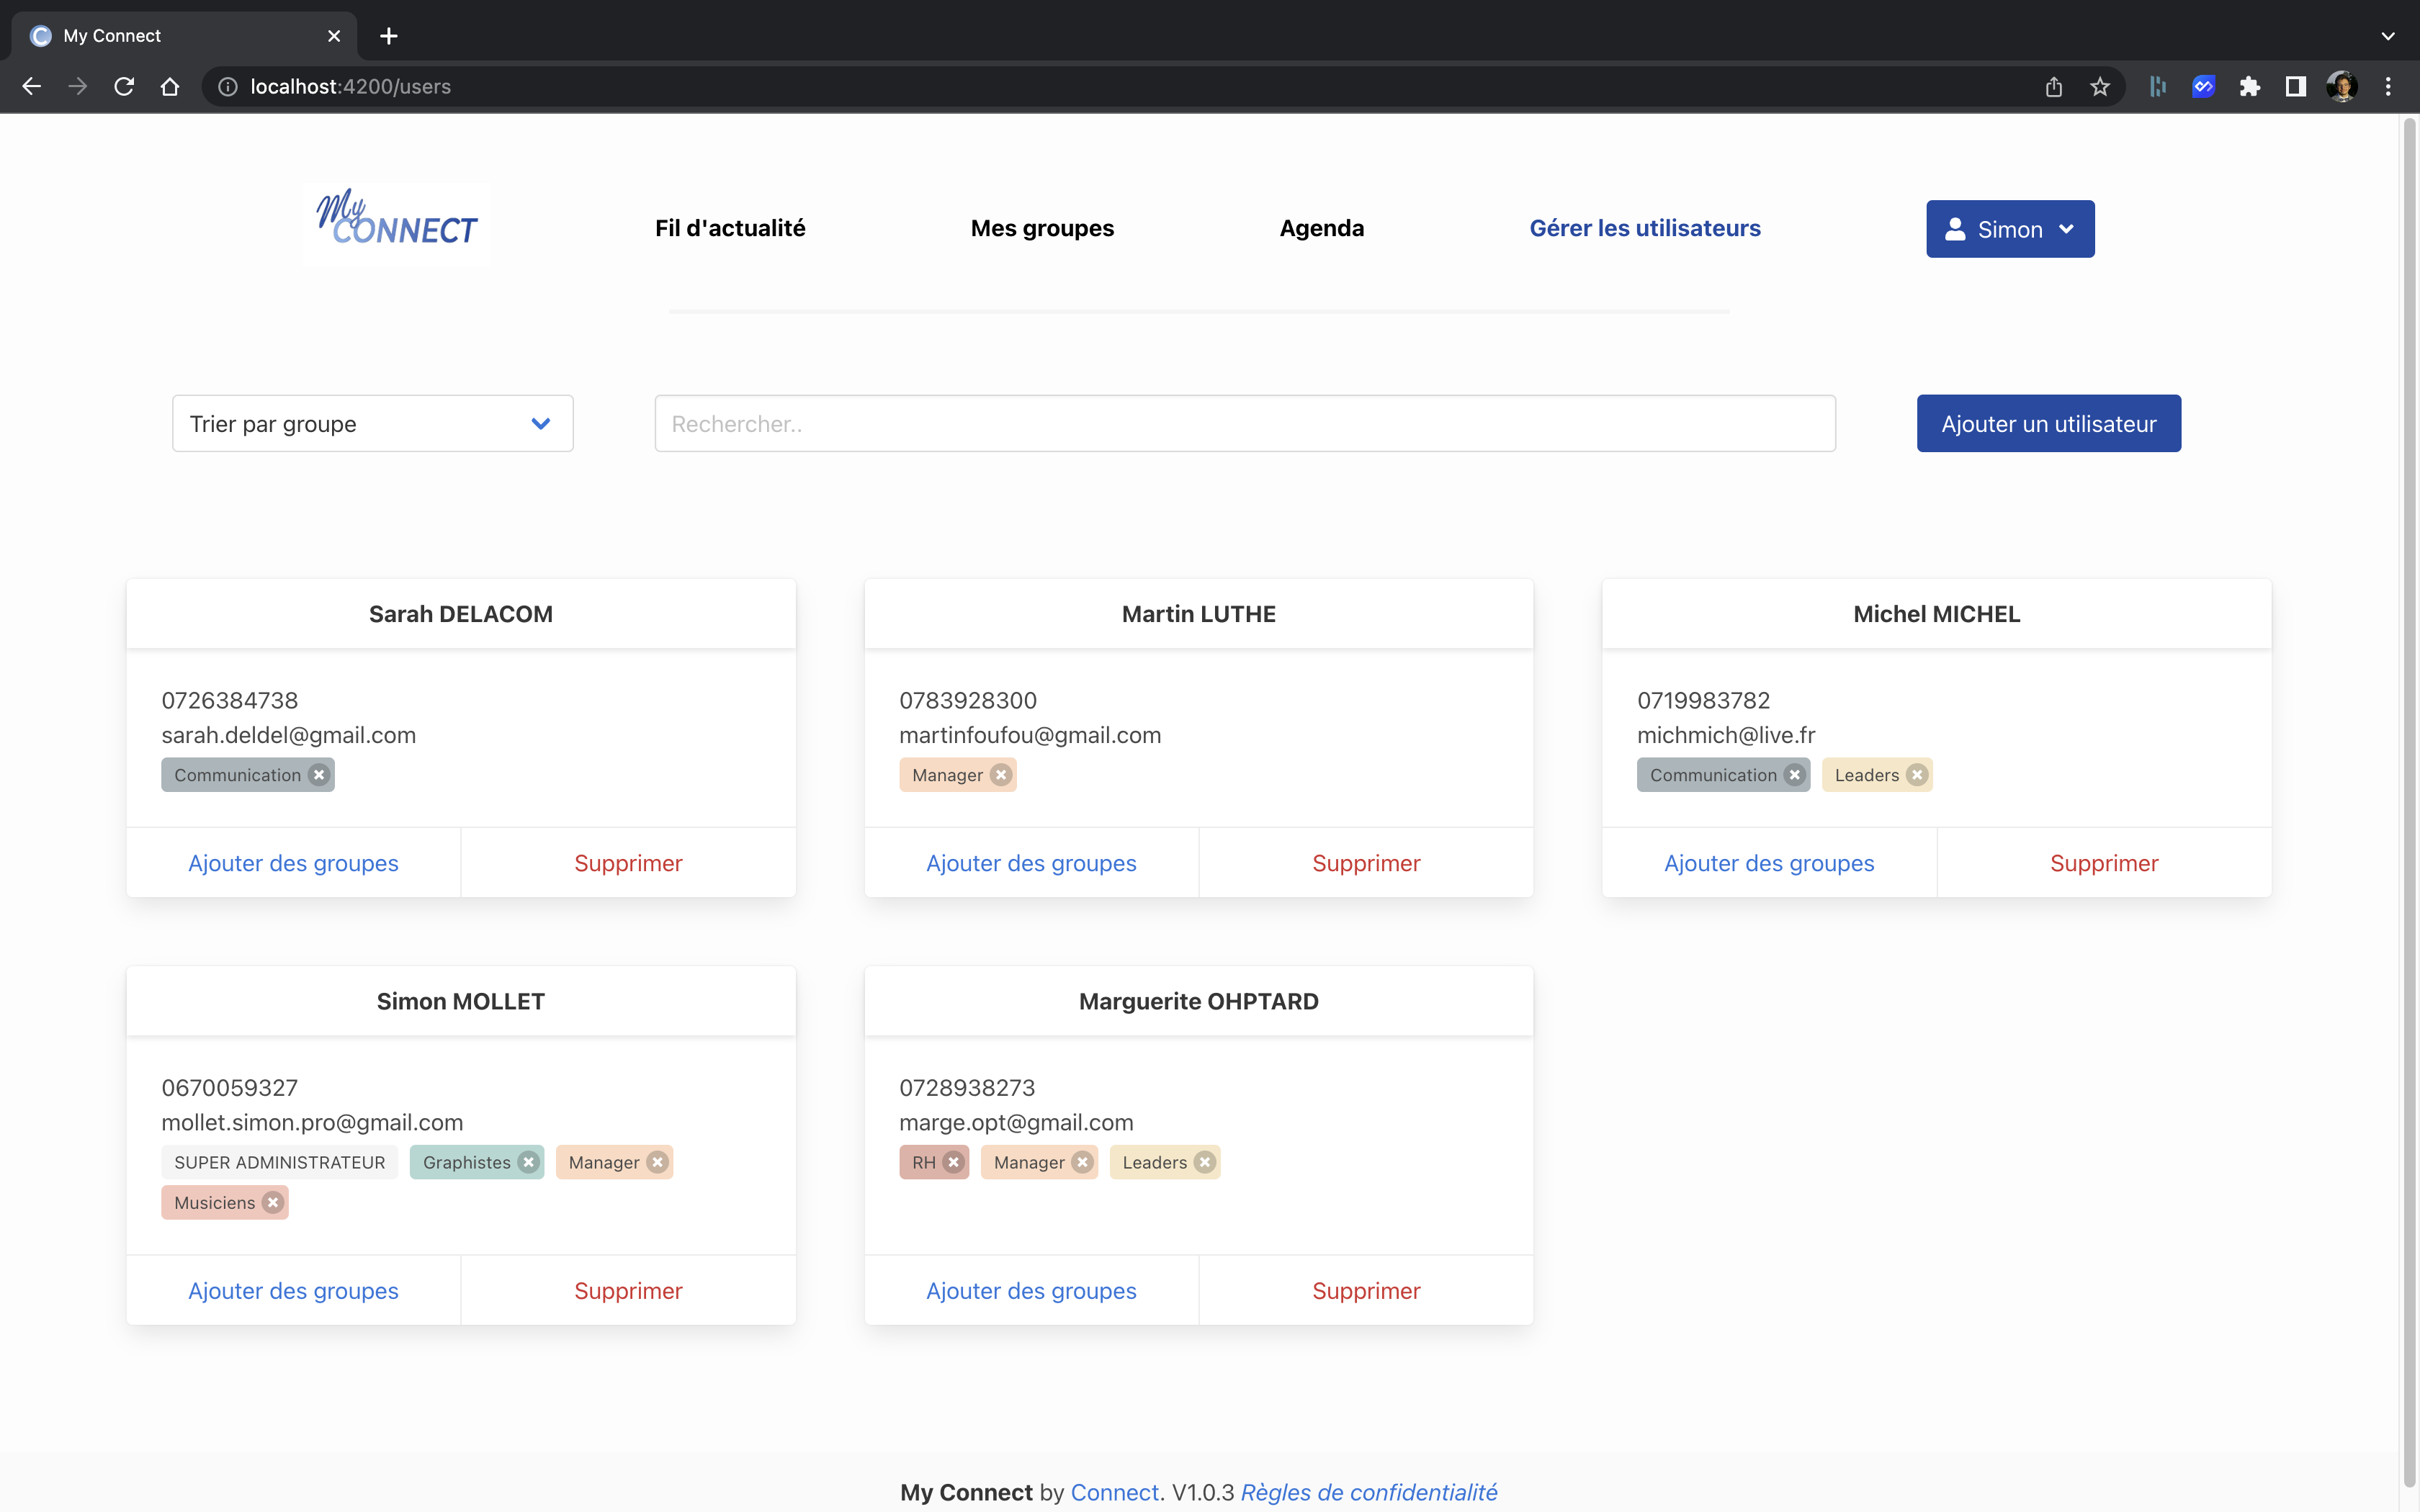The width and height of the screenshot is (2420, 1512).
Task: Click the browser profile avatar
Action: [2342, 86]
